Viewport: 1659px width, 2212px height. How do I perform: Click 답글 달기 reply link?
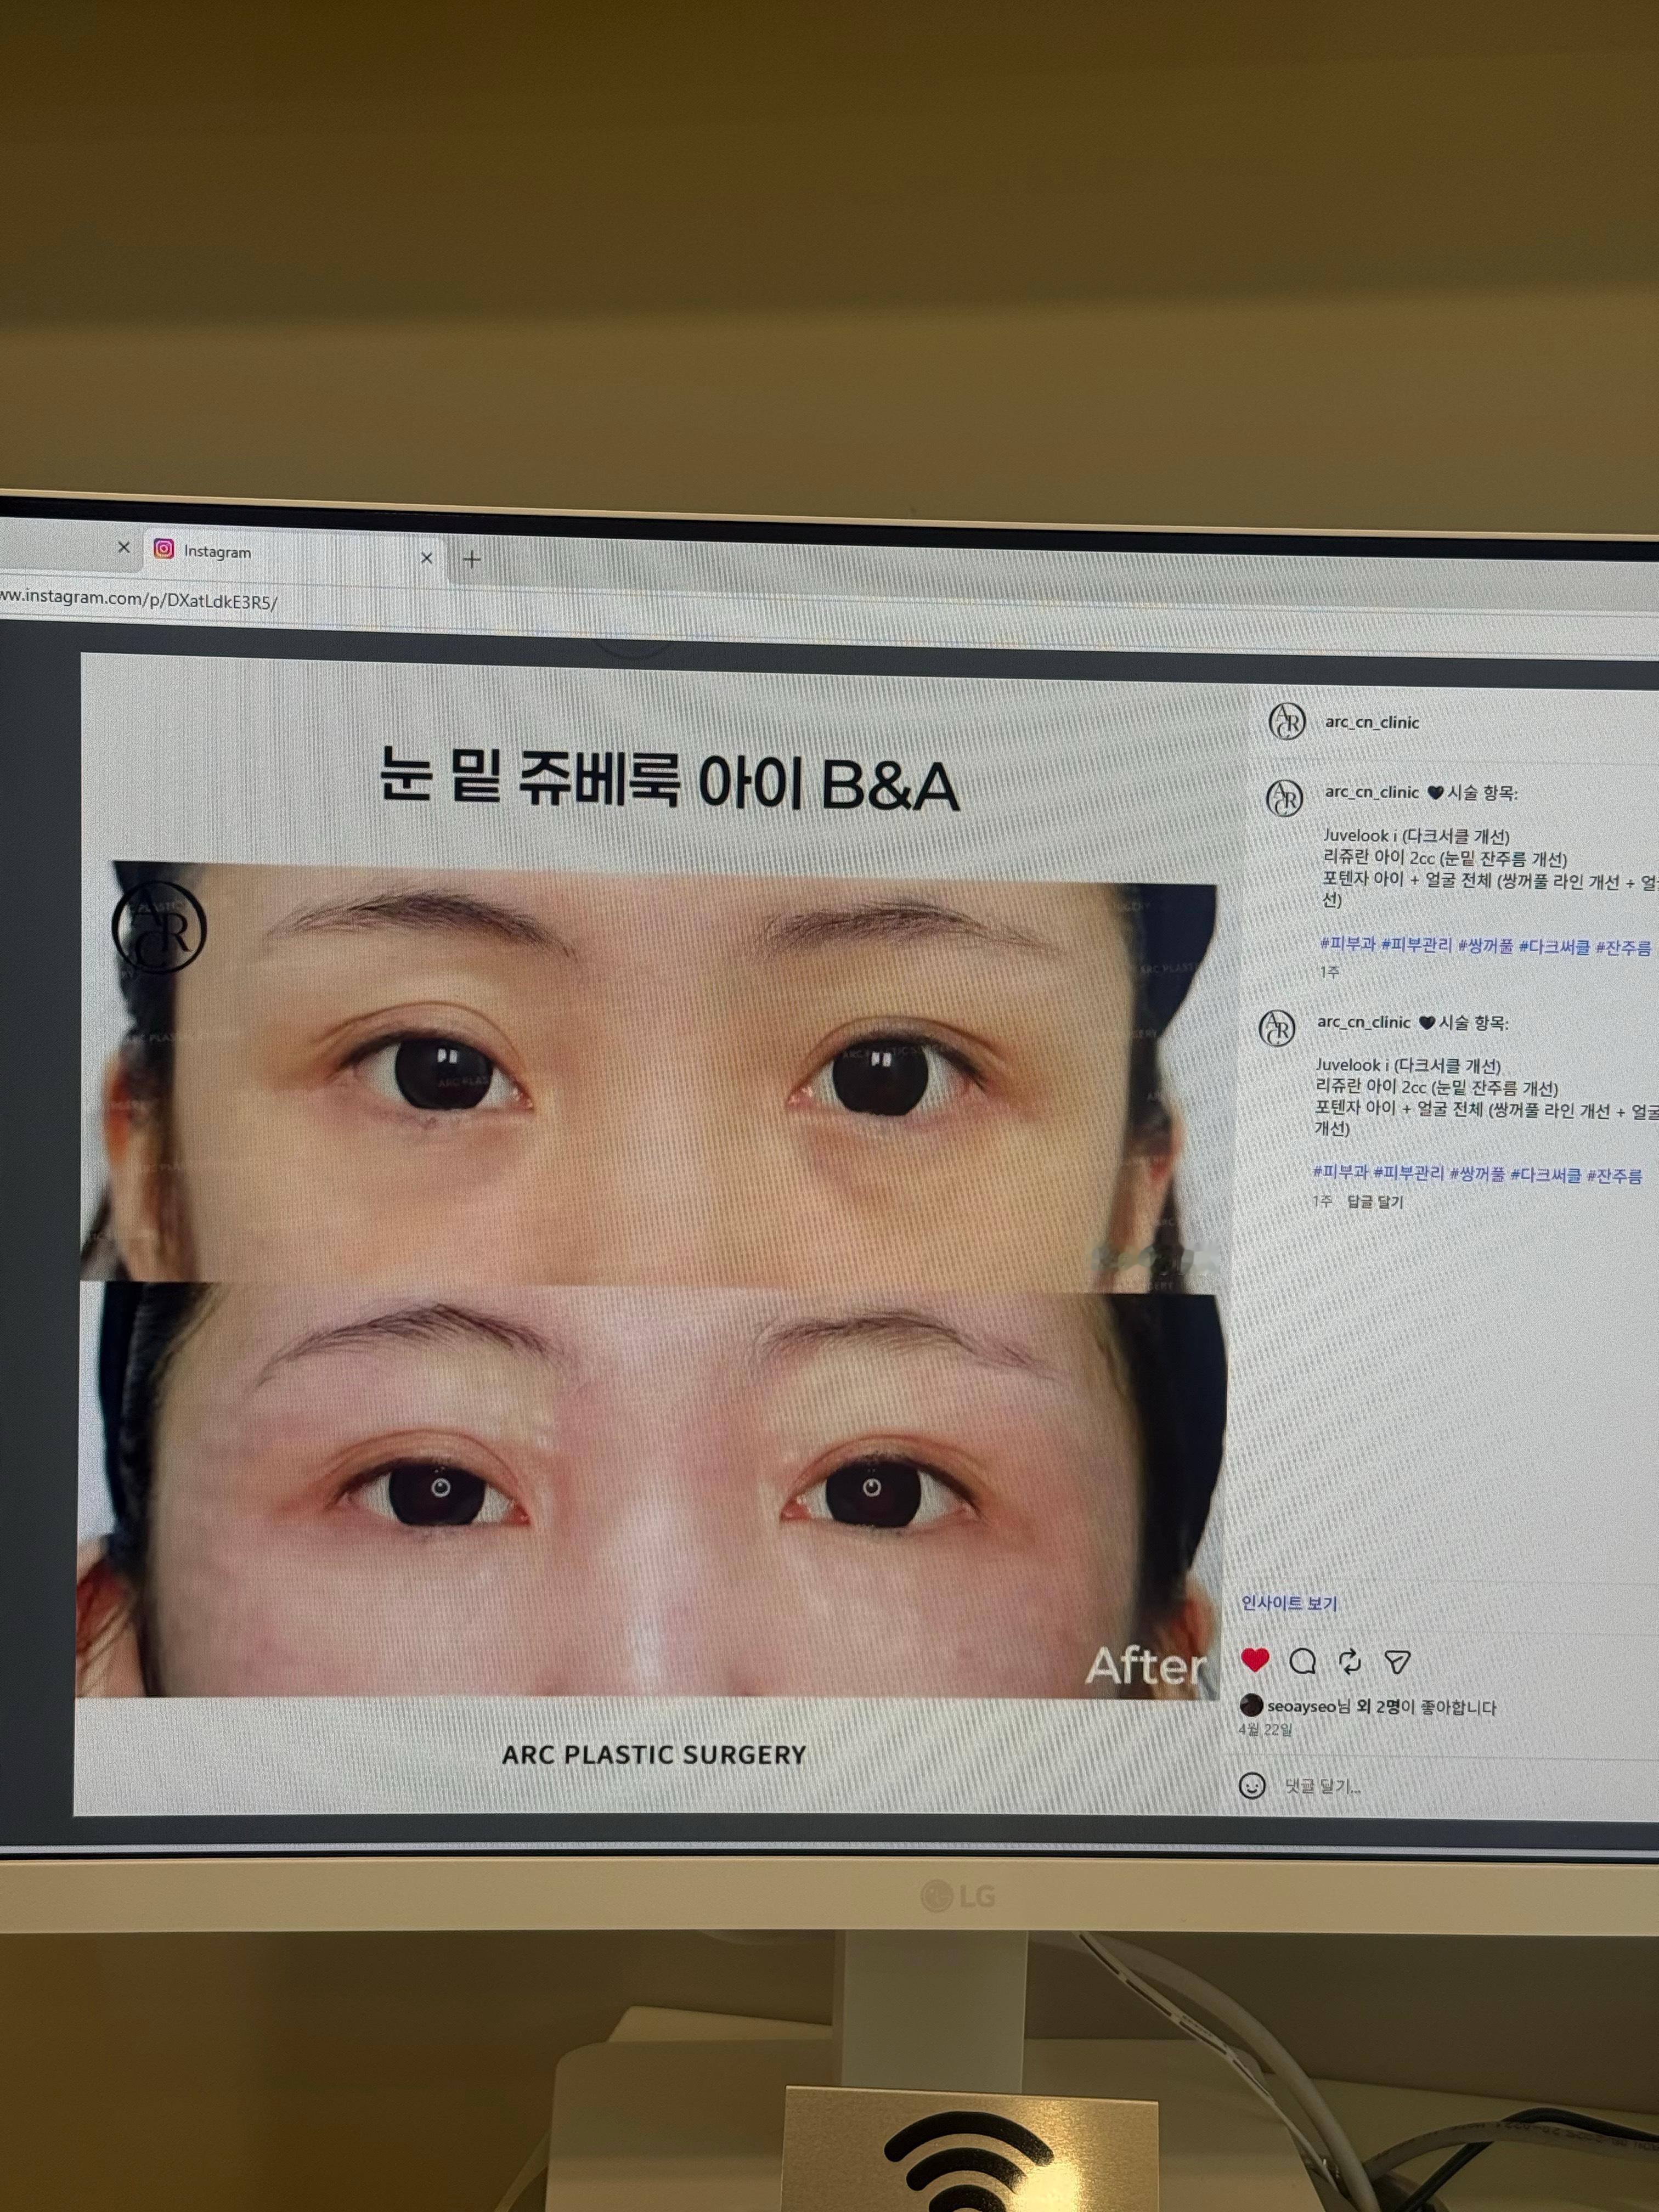[x=1375, y=1202]
